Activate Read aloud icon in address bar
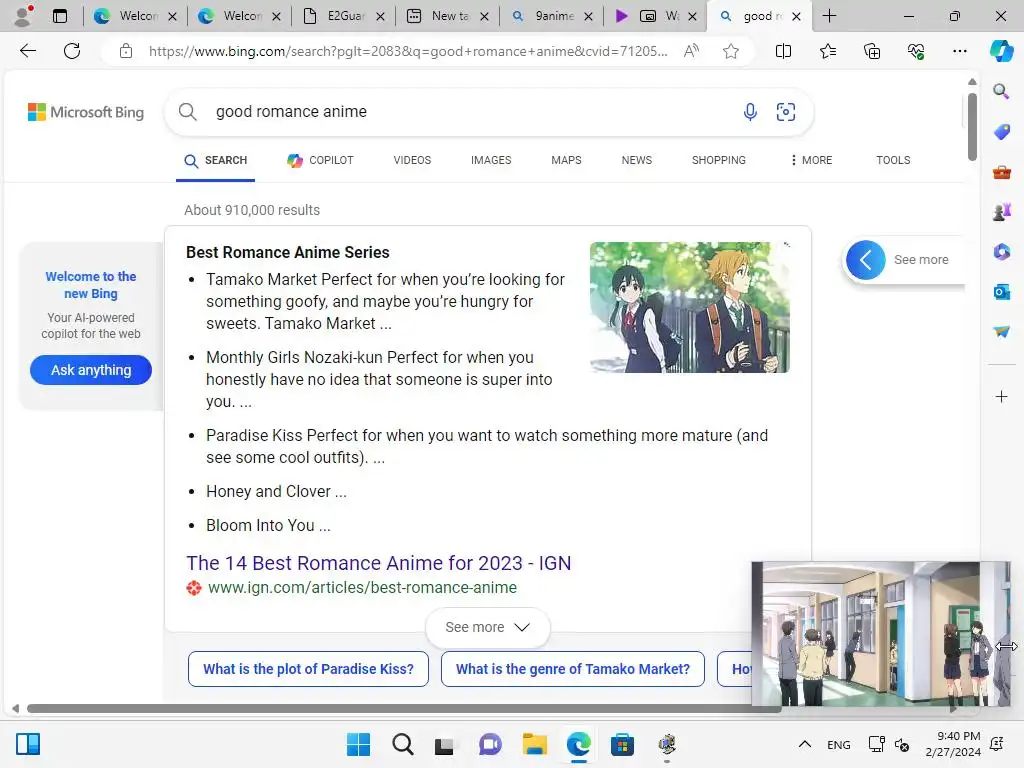The image size is (1024, 768). click(691, 51)
